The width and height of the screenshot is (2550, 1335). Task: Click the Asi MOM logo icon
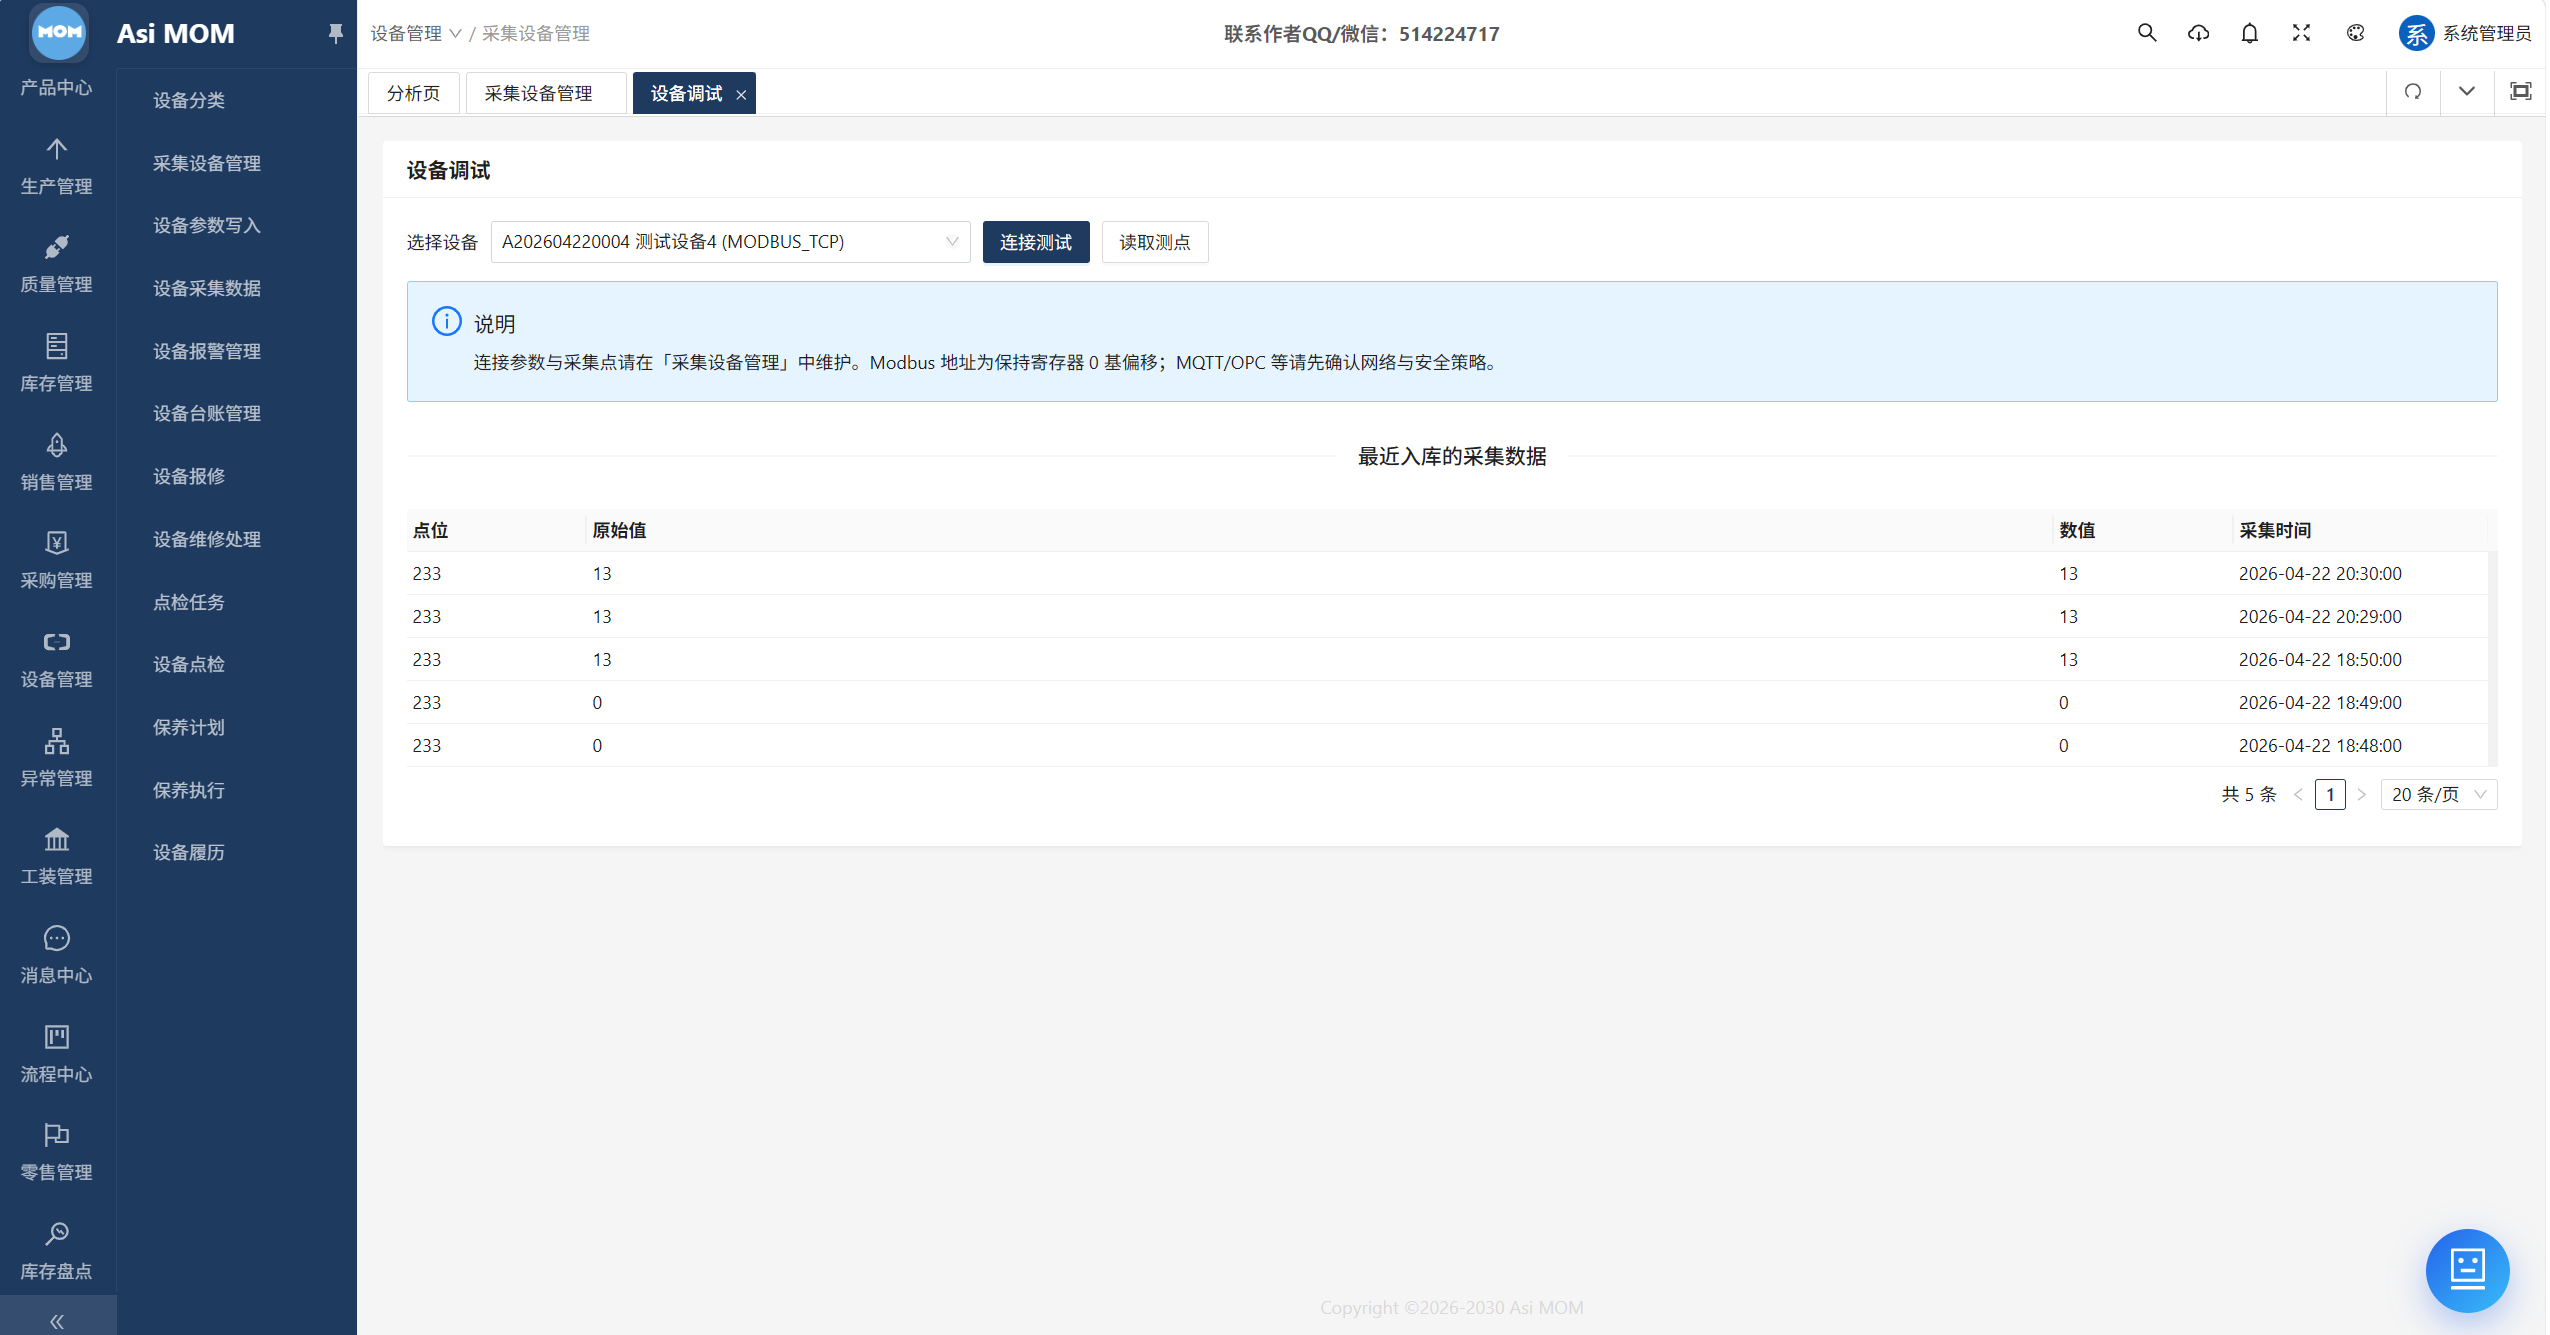[x=59, y=31]
